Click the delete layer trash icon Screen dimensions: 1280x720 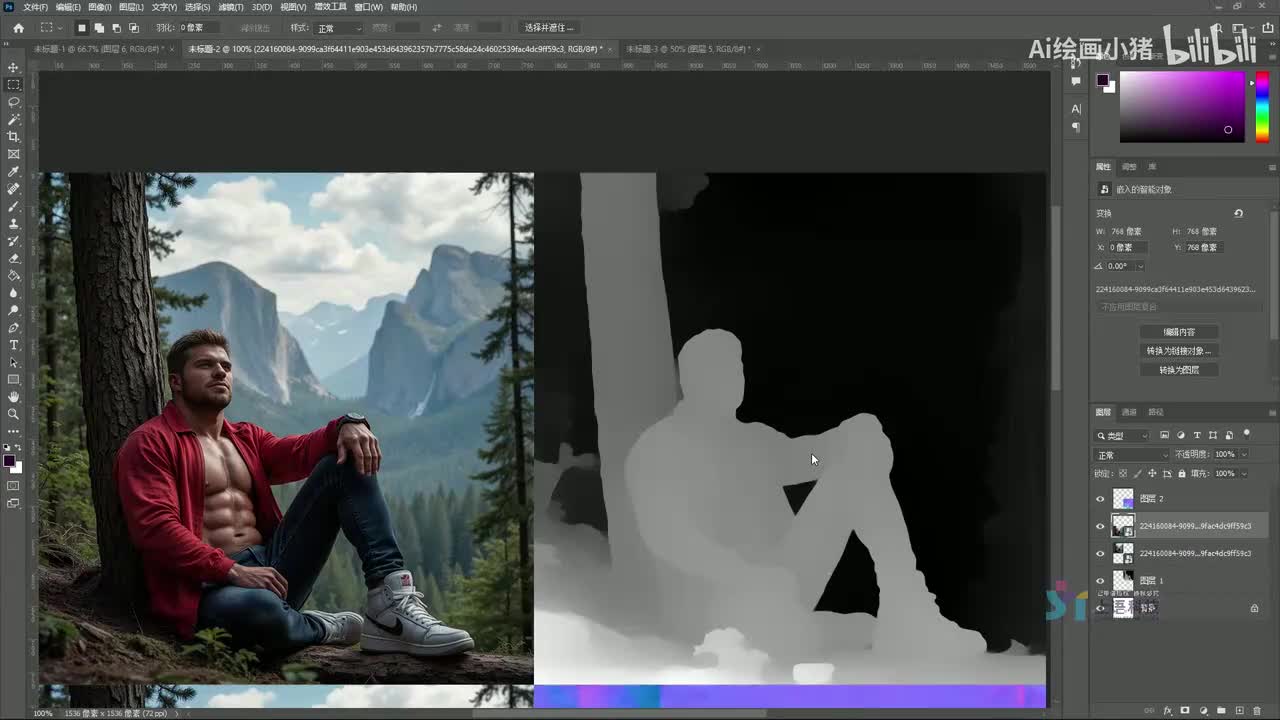click(x=1256, y=711)
